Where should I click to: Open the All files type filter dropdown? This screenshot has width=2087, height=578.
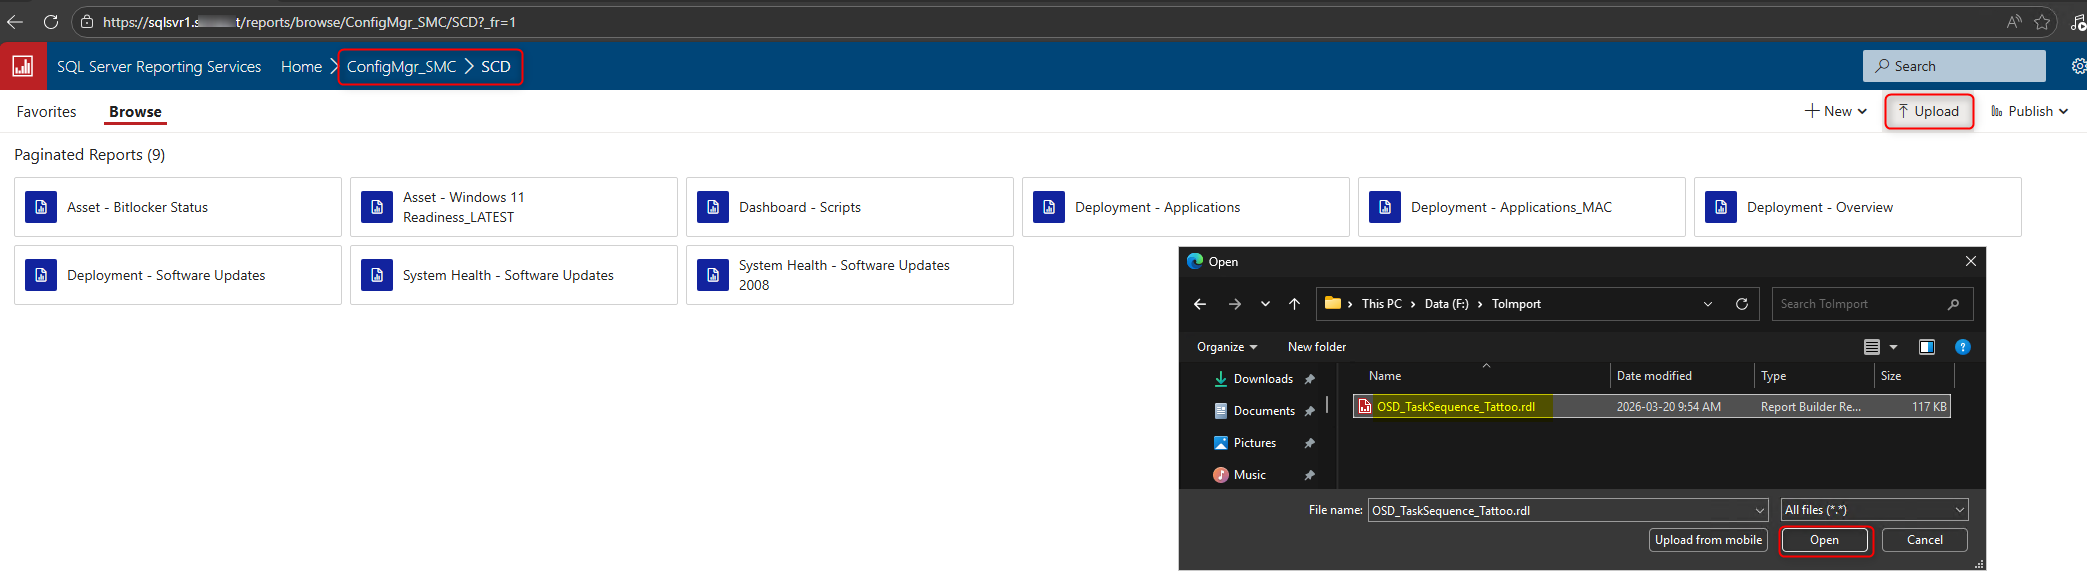tap(1873, 510)
